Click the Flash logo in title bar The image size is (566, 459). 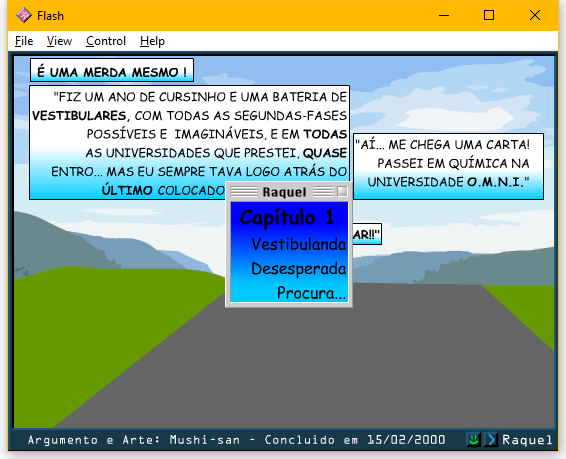(x=24, y=16)
